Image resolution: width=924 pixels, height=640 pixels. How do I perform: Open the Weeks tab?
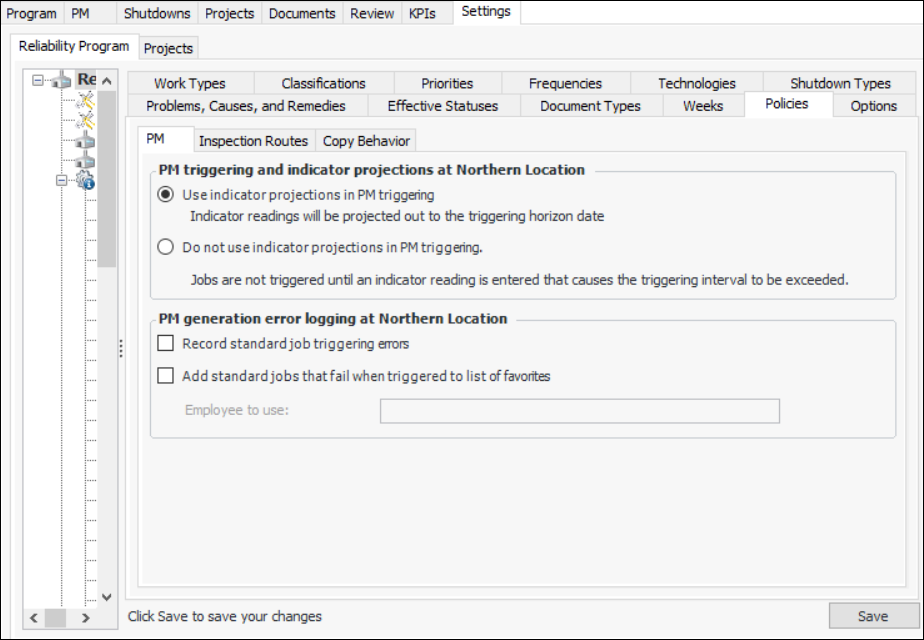(x=703, y=105)
